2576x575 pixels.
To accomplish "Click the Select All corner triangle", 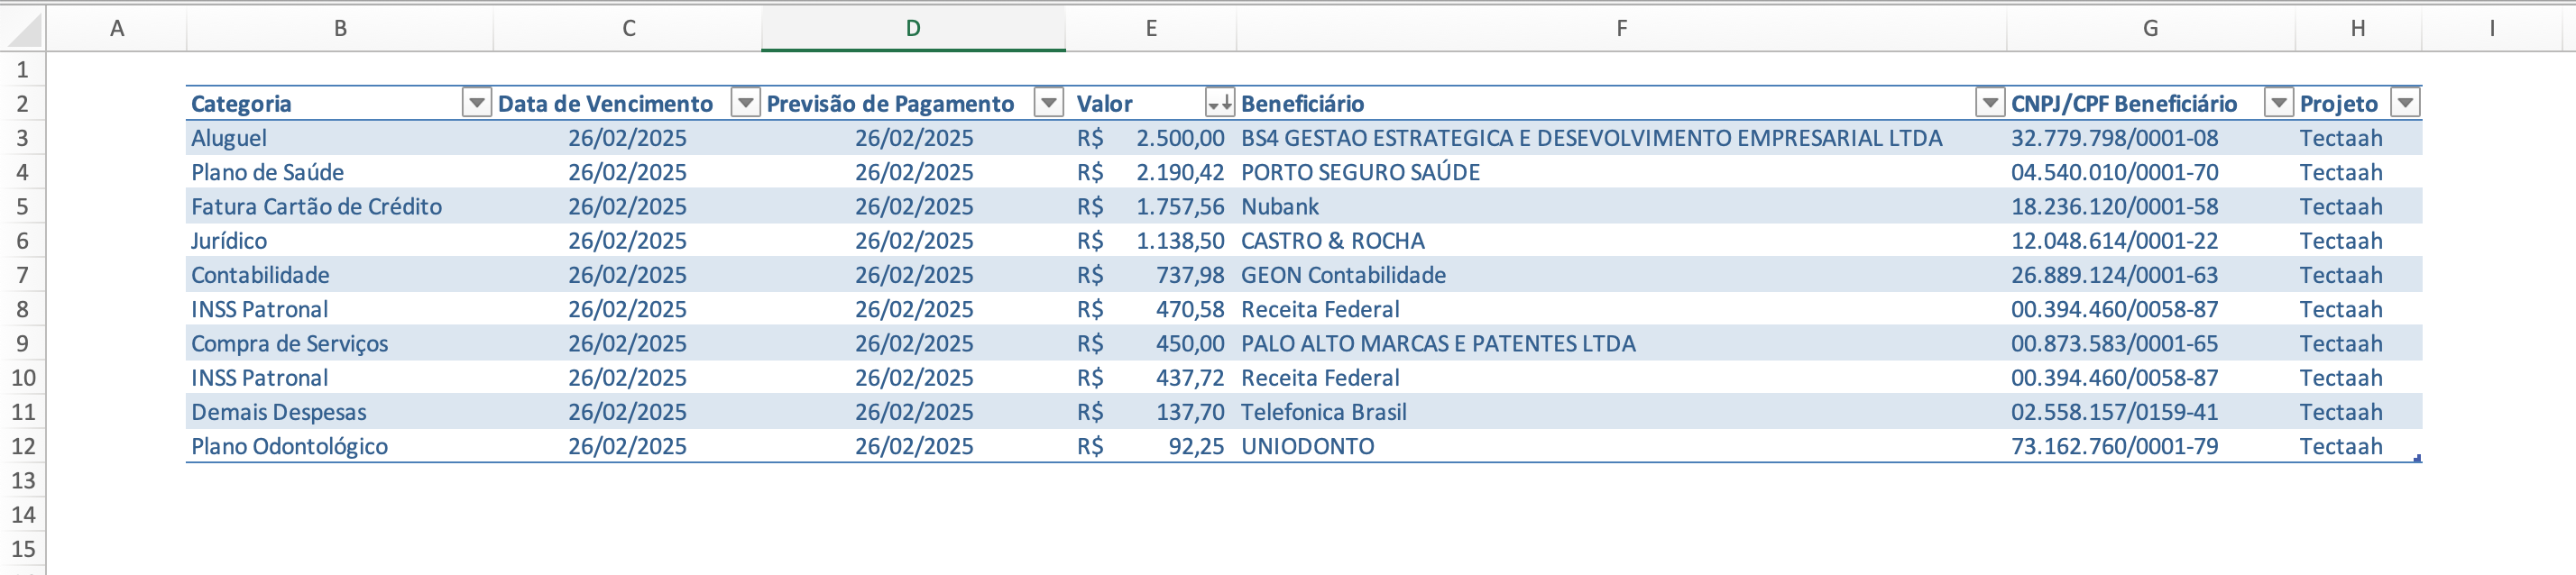I will tap(24, 30).
